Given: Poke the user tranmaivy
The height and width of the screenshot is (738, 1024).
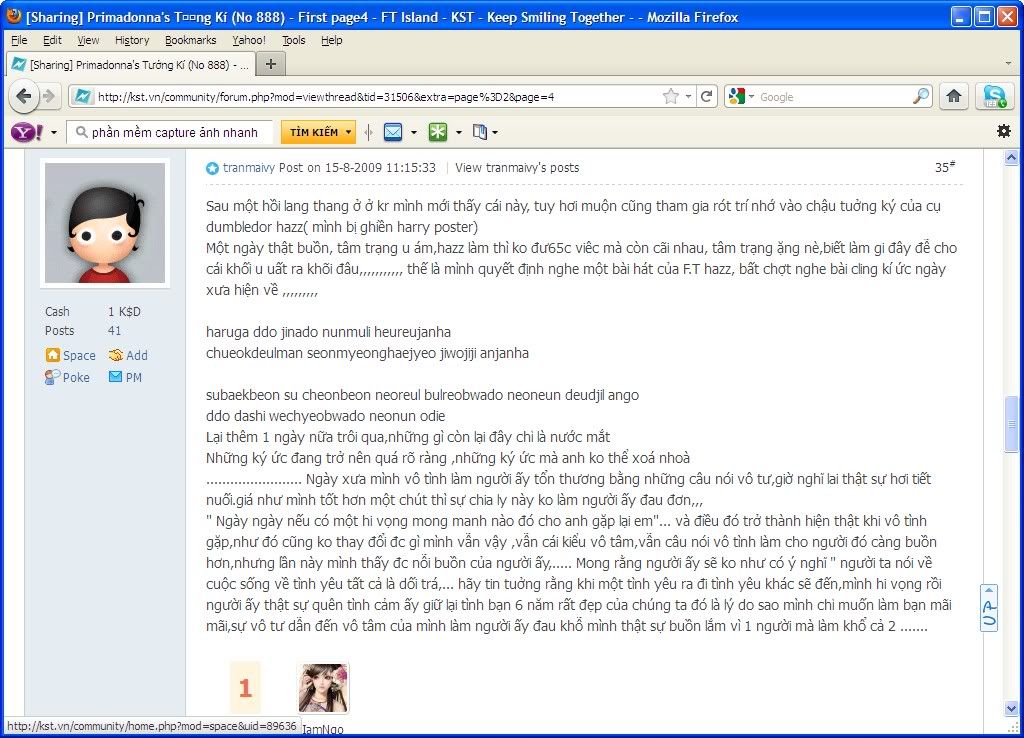Looking at the screenshot, I should (67, 377).
